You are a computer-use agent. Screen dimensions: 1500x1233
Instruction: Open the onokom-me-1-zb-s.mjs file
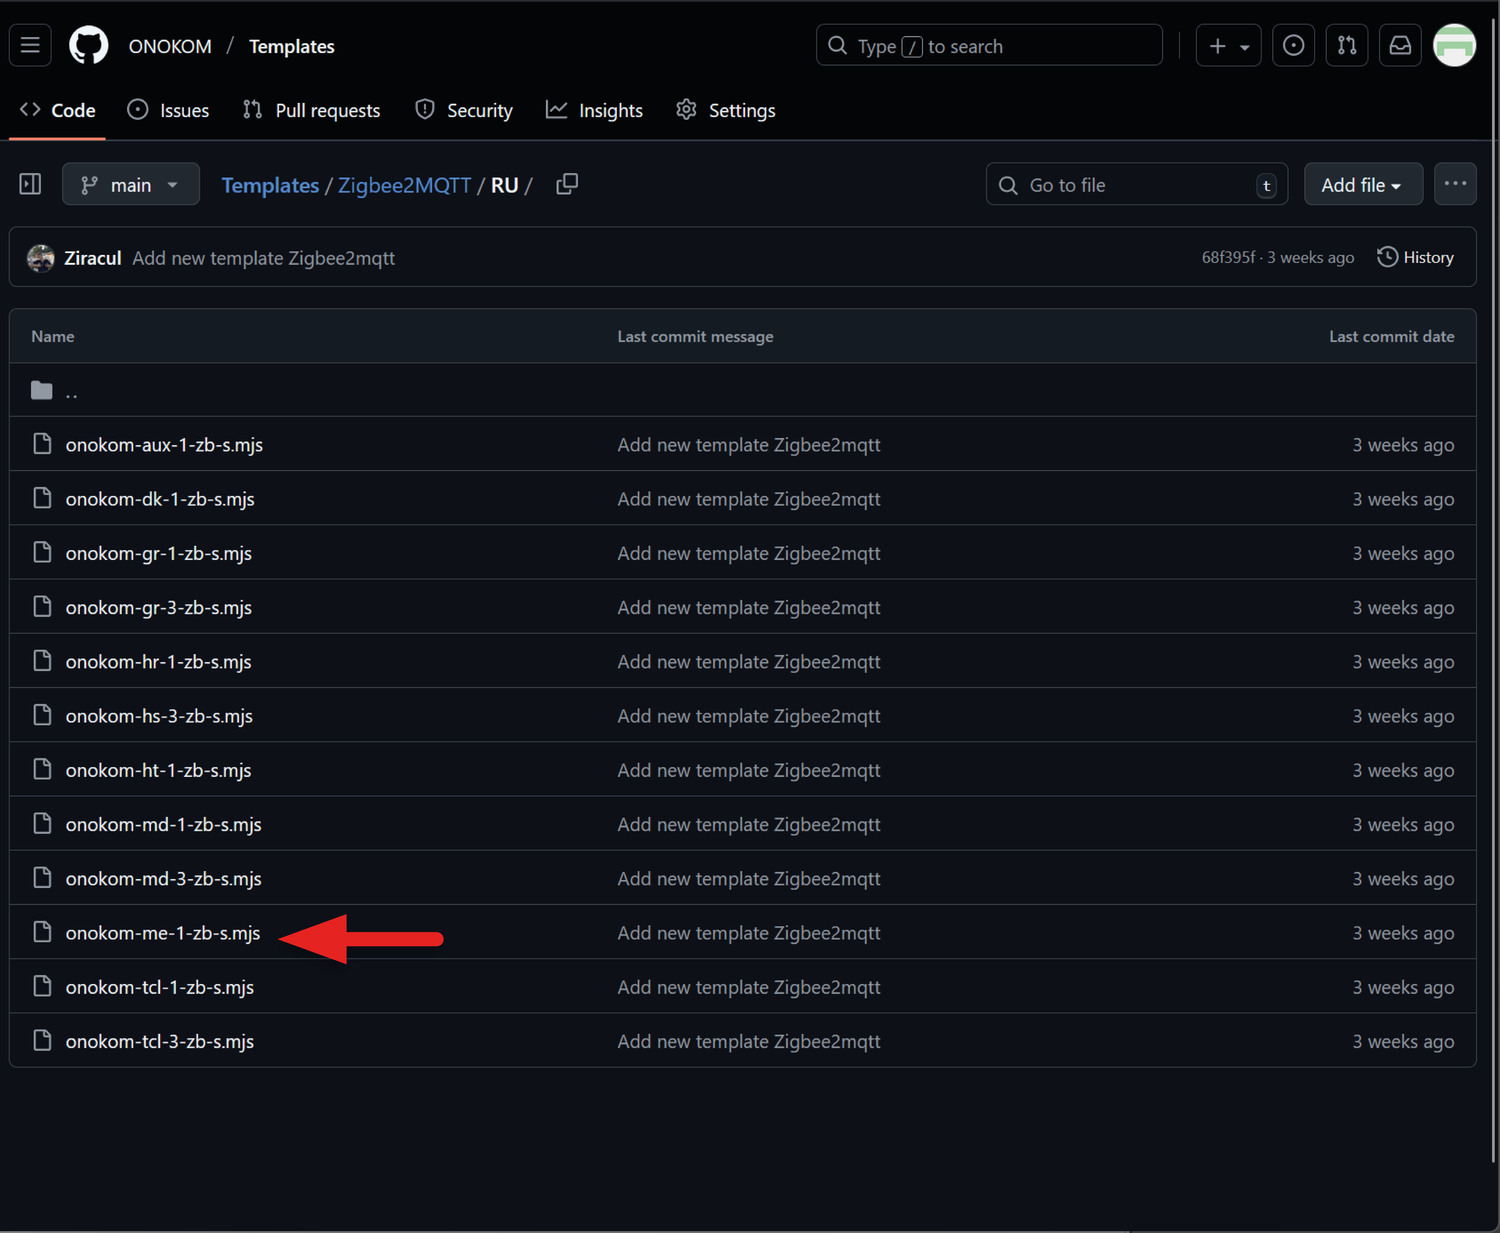(x=163, y=933)
